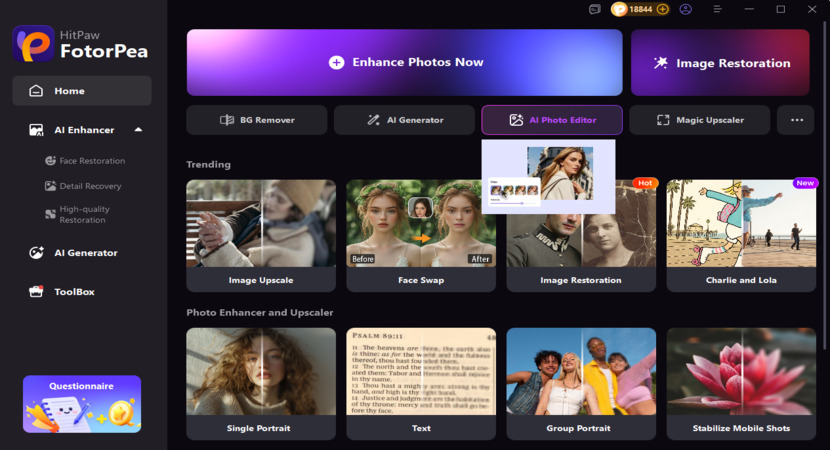Viewport: 830px width, 450px height.
Task: Select the AI Photo Editor button
Action: pyautogui.click(x=552, y=120)
